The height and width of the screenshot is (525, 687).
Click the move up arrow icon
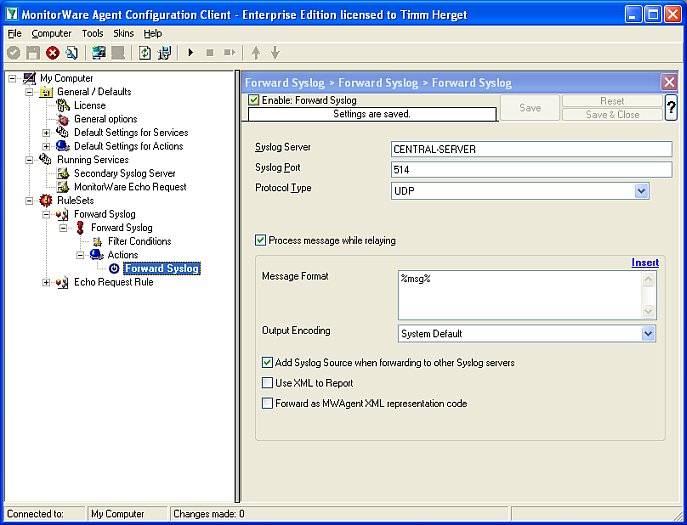click(256, 53)
